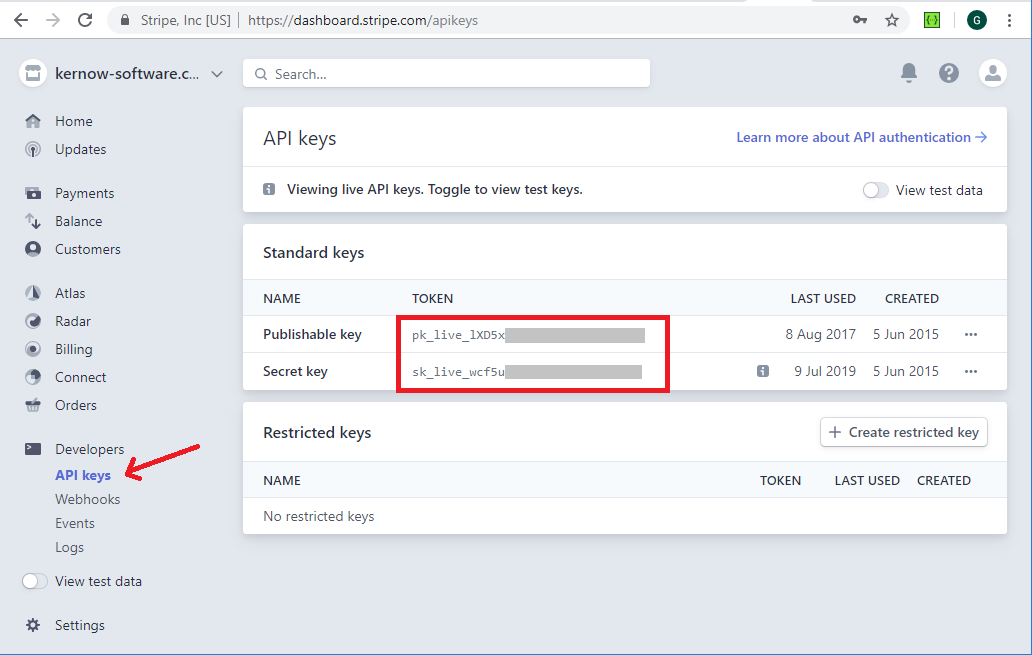Toggle View test data in API keys panel
Image resolution: width=1032 pixels, height=655 pixels.
tap(875, 190)
